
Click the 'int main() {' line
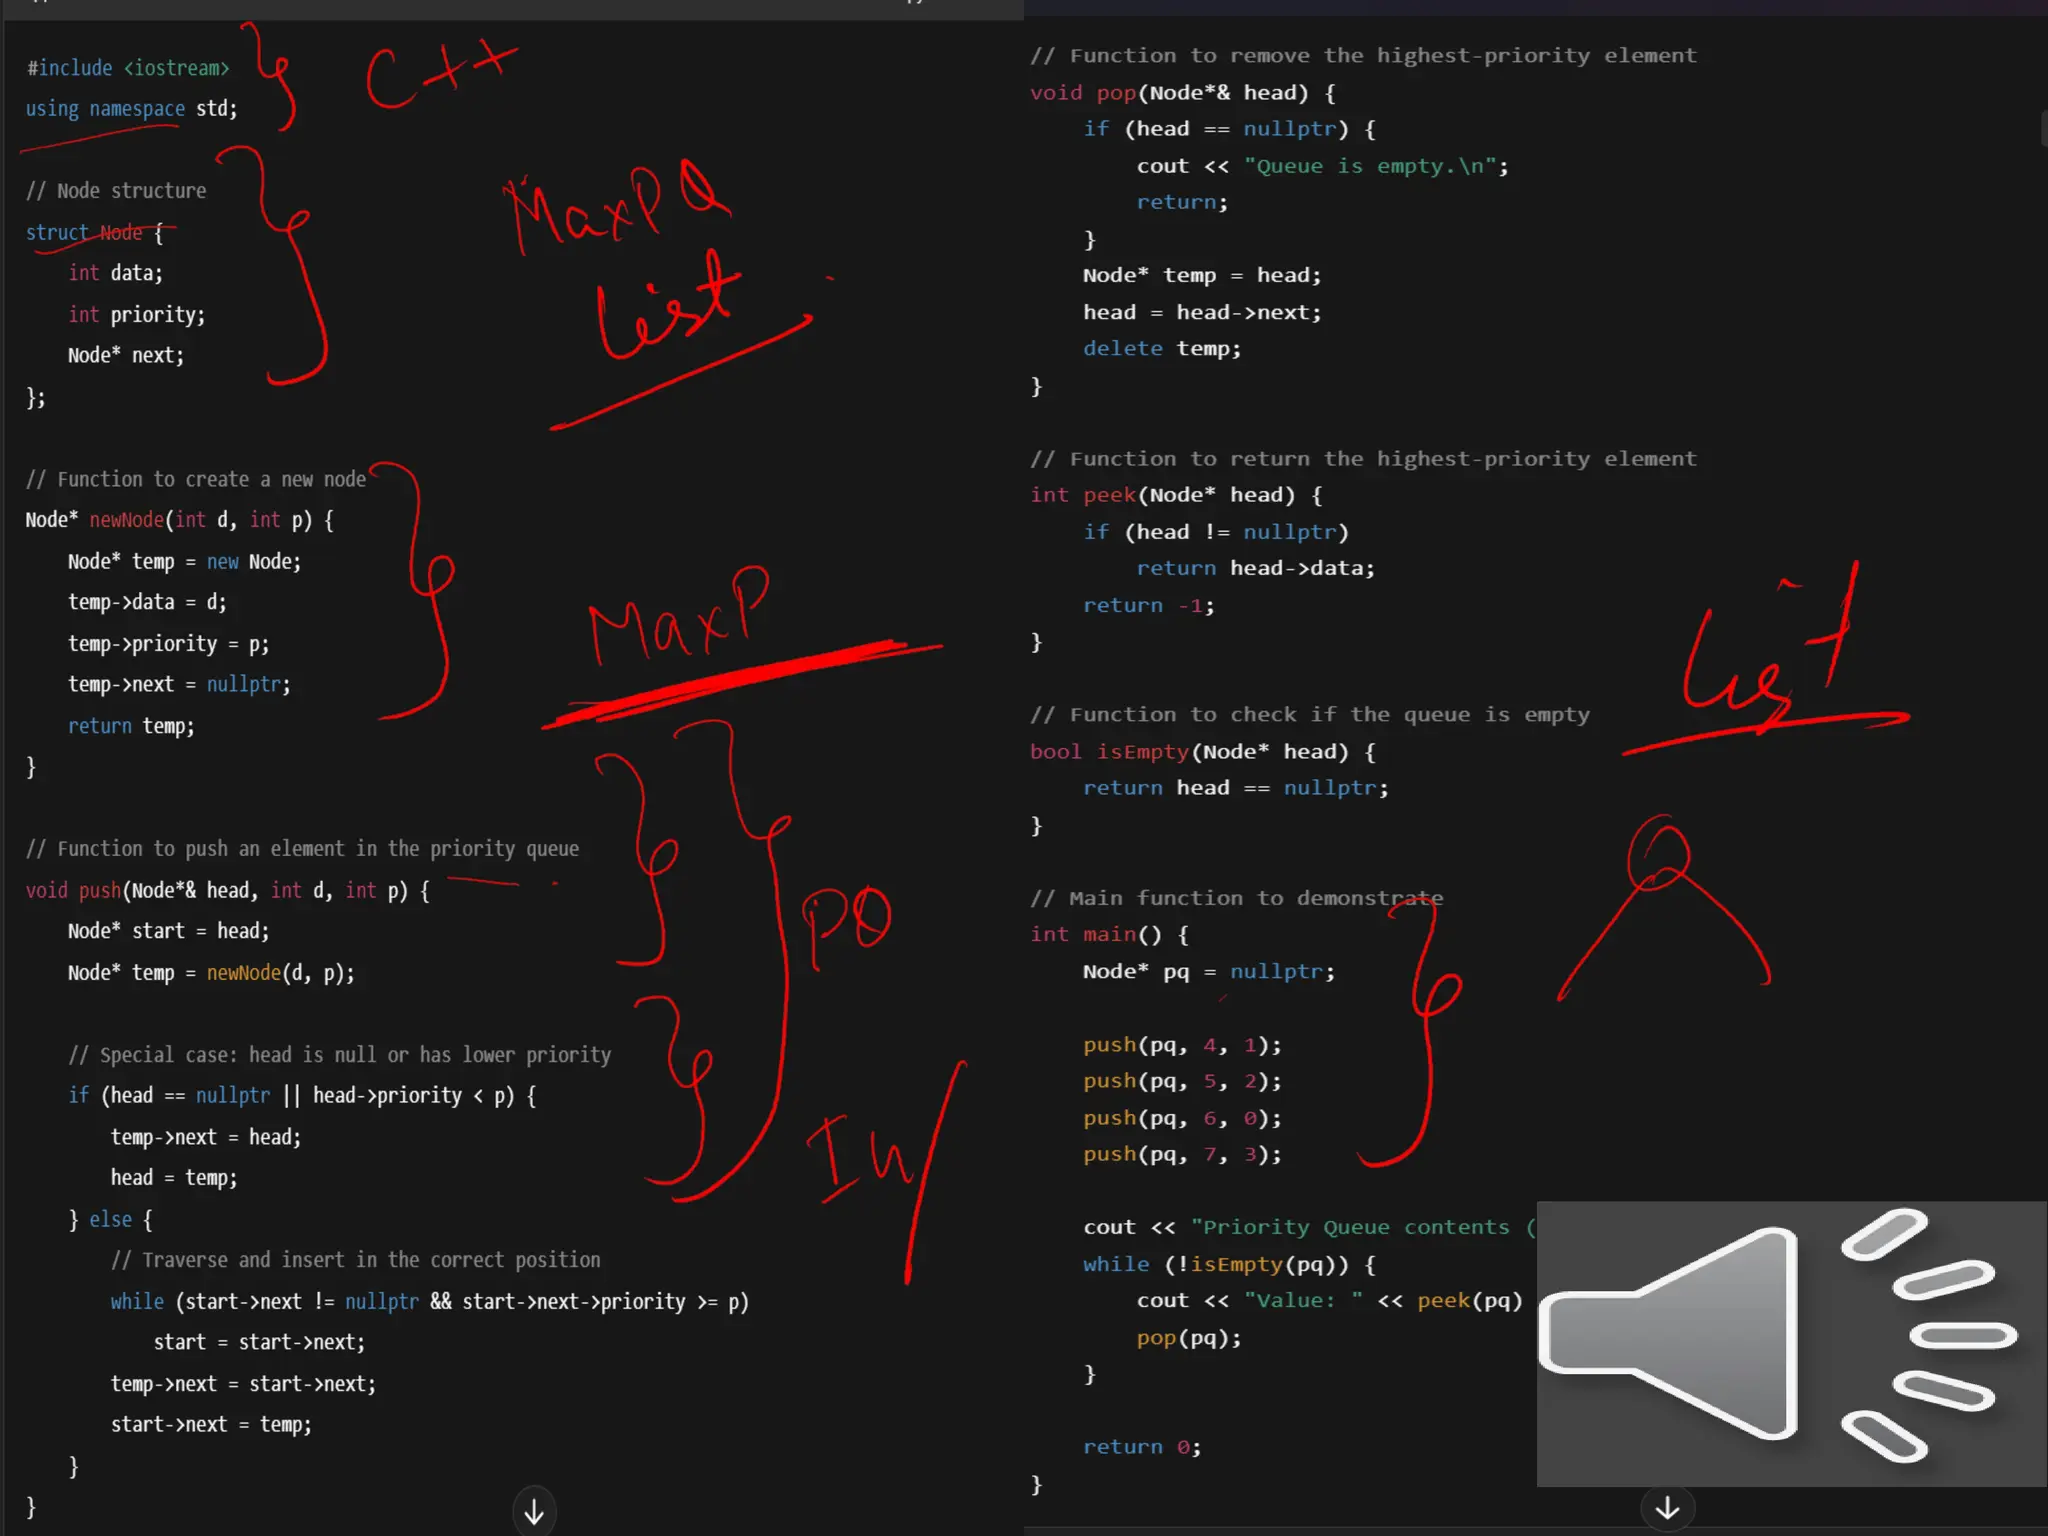tap(1110, 934)
